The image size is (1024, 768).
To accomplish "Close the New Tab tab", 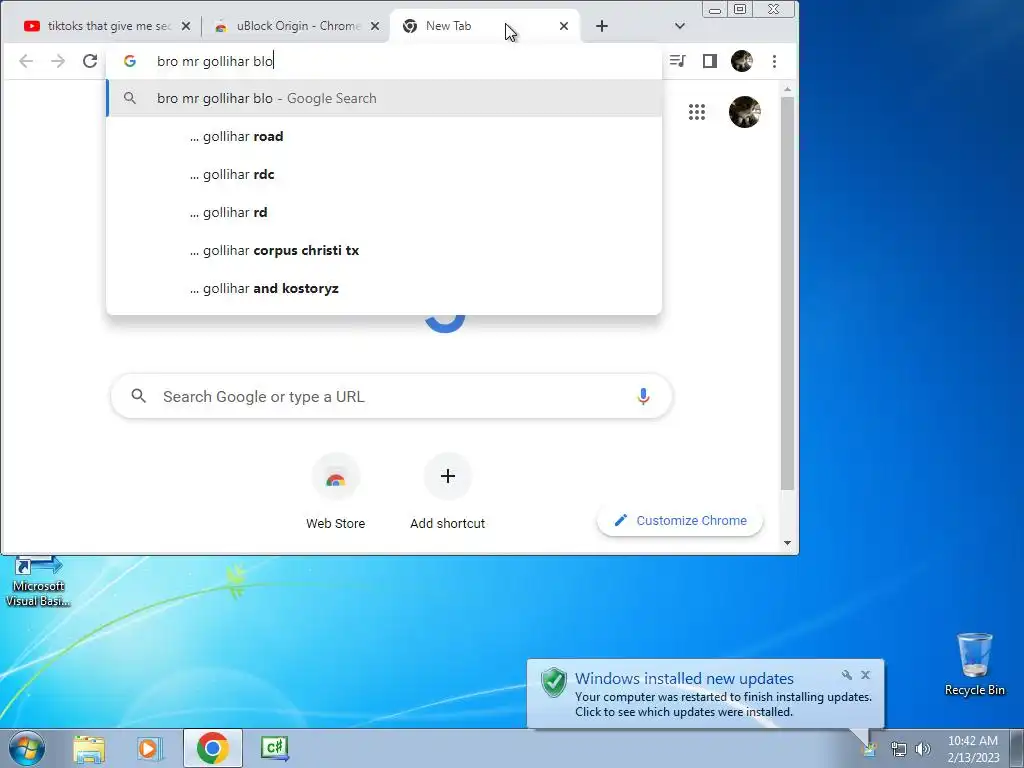I will (x=564, y=26).
